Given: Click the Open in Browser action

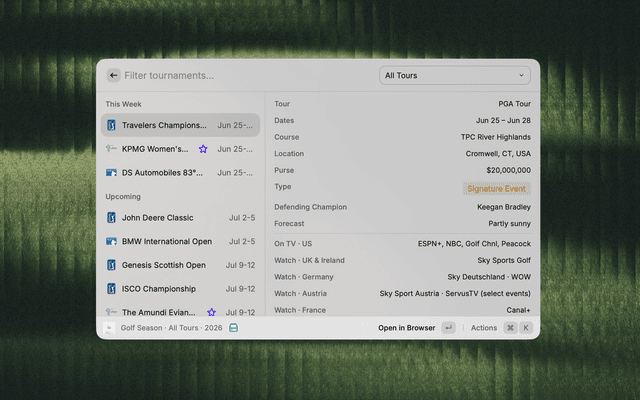Looking at the screenshot, I should (x=407, y=328).
